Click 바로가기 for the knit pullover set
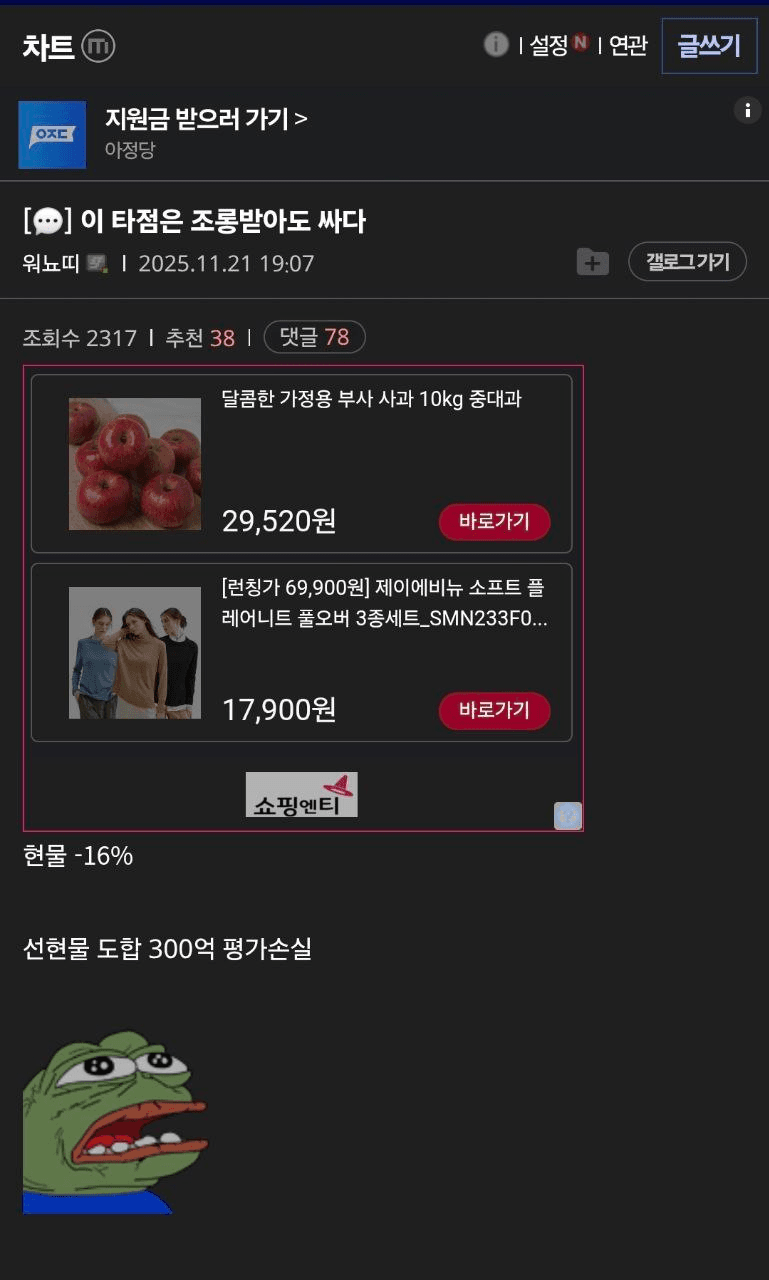Image resolution: width=769 pixels, height=1280 pixels. point(494,711)
